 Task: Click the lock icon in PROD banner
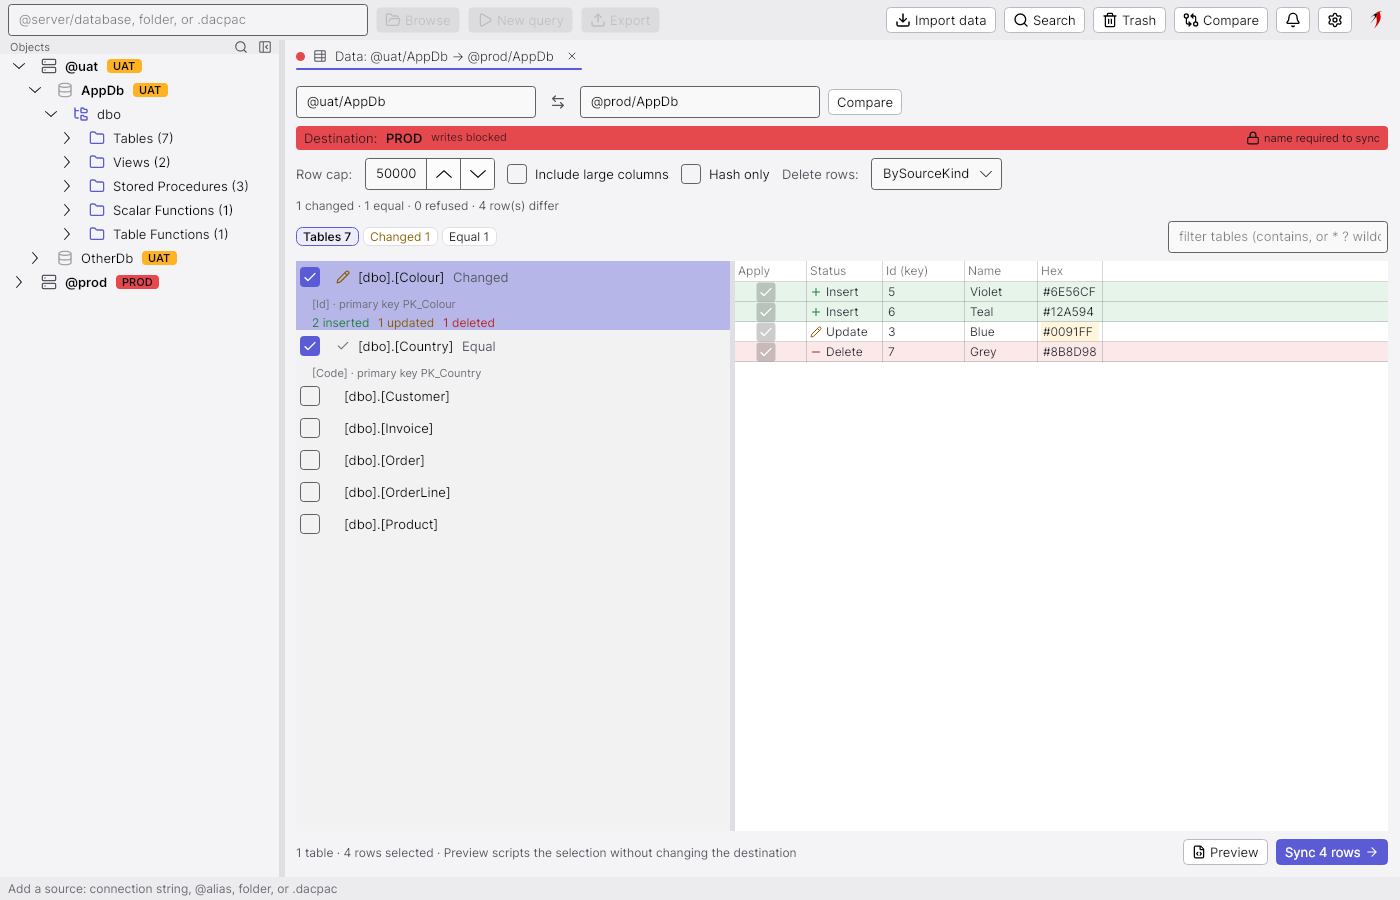tap(1253, 138)
